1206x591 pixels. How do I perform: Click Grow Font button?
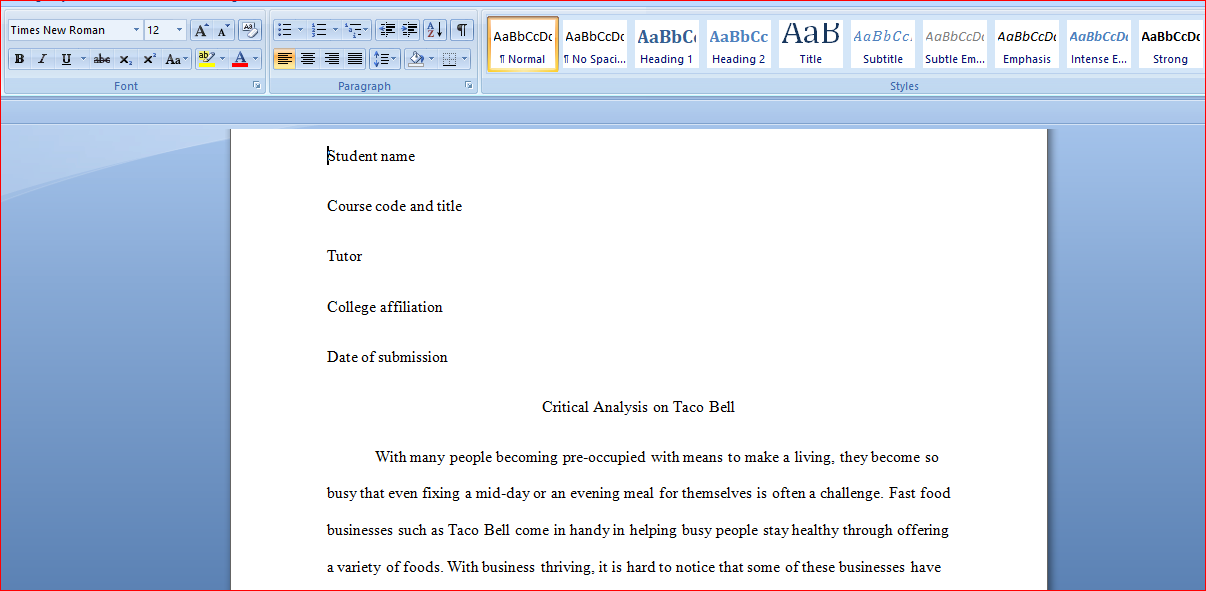click(x=201, y=30)
